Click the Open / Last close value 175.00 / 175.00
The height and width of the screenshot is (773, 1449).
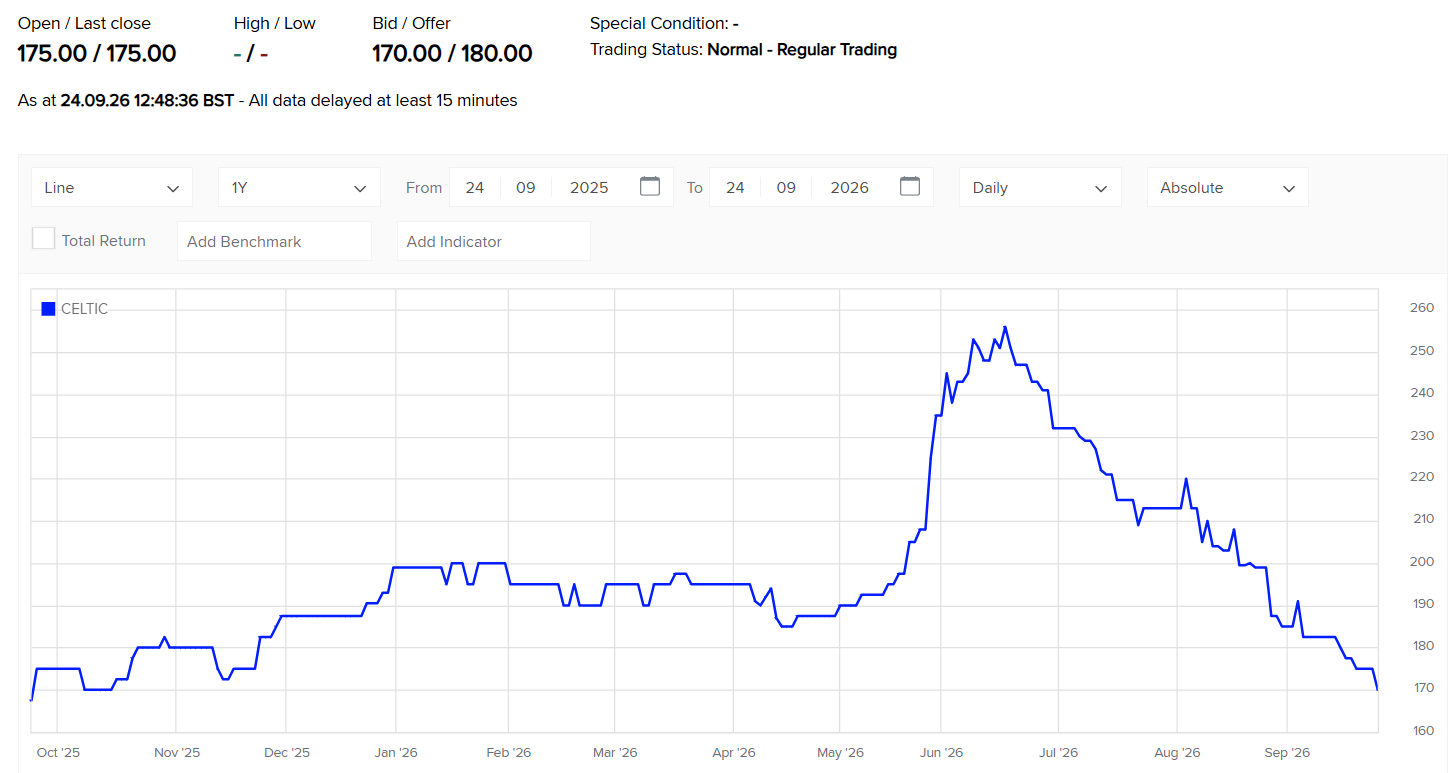97,53
